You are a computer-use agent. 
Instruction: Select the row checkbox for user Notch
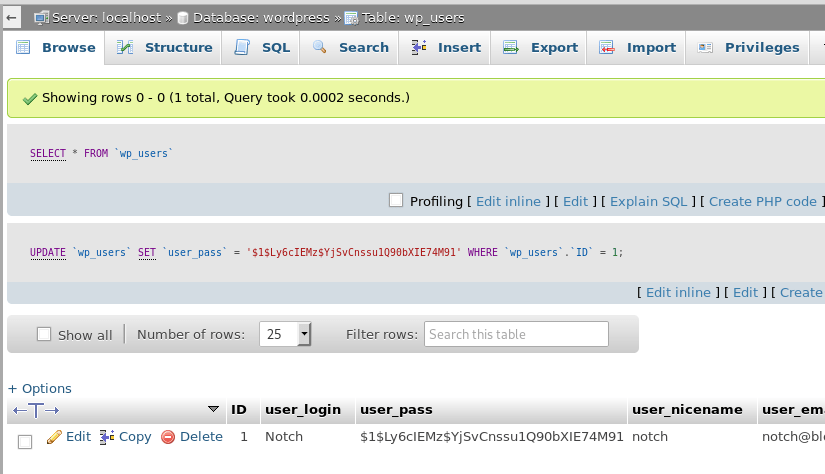(25, 441)
